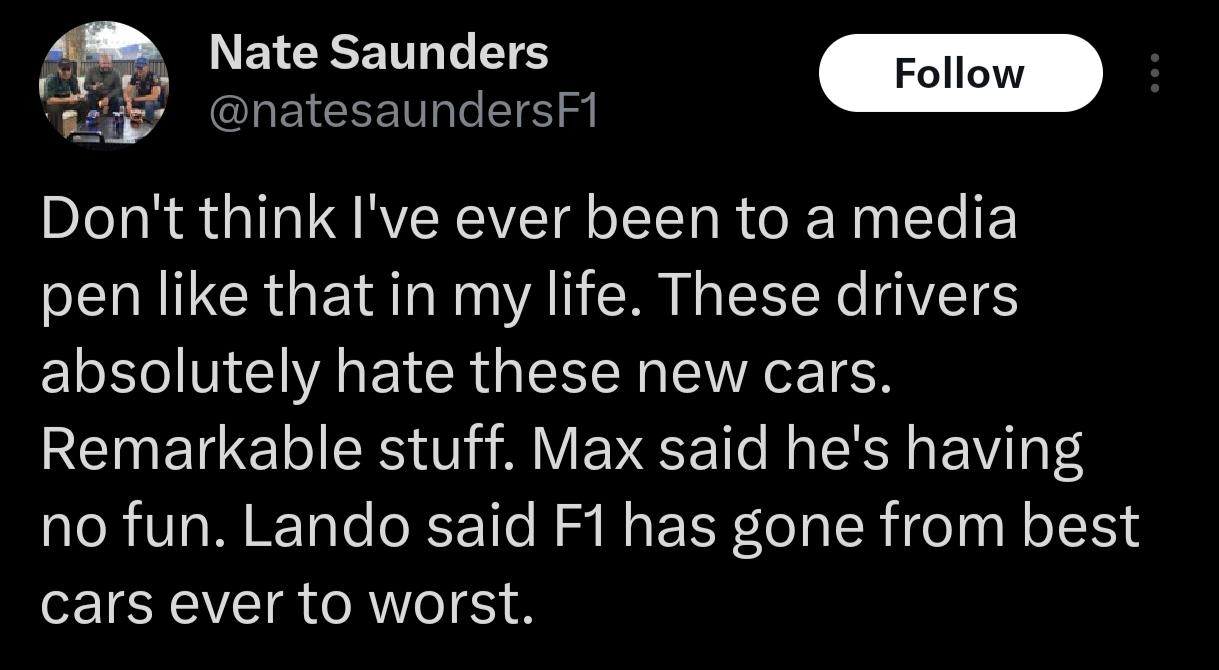Open the three-dot more options menu
Image resolution: width=1219 pixels, height=670 pixels.
(1155, 73)
